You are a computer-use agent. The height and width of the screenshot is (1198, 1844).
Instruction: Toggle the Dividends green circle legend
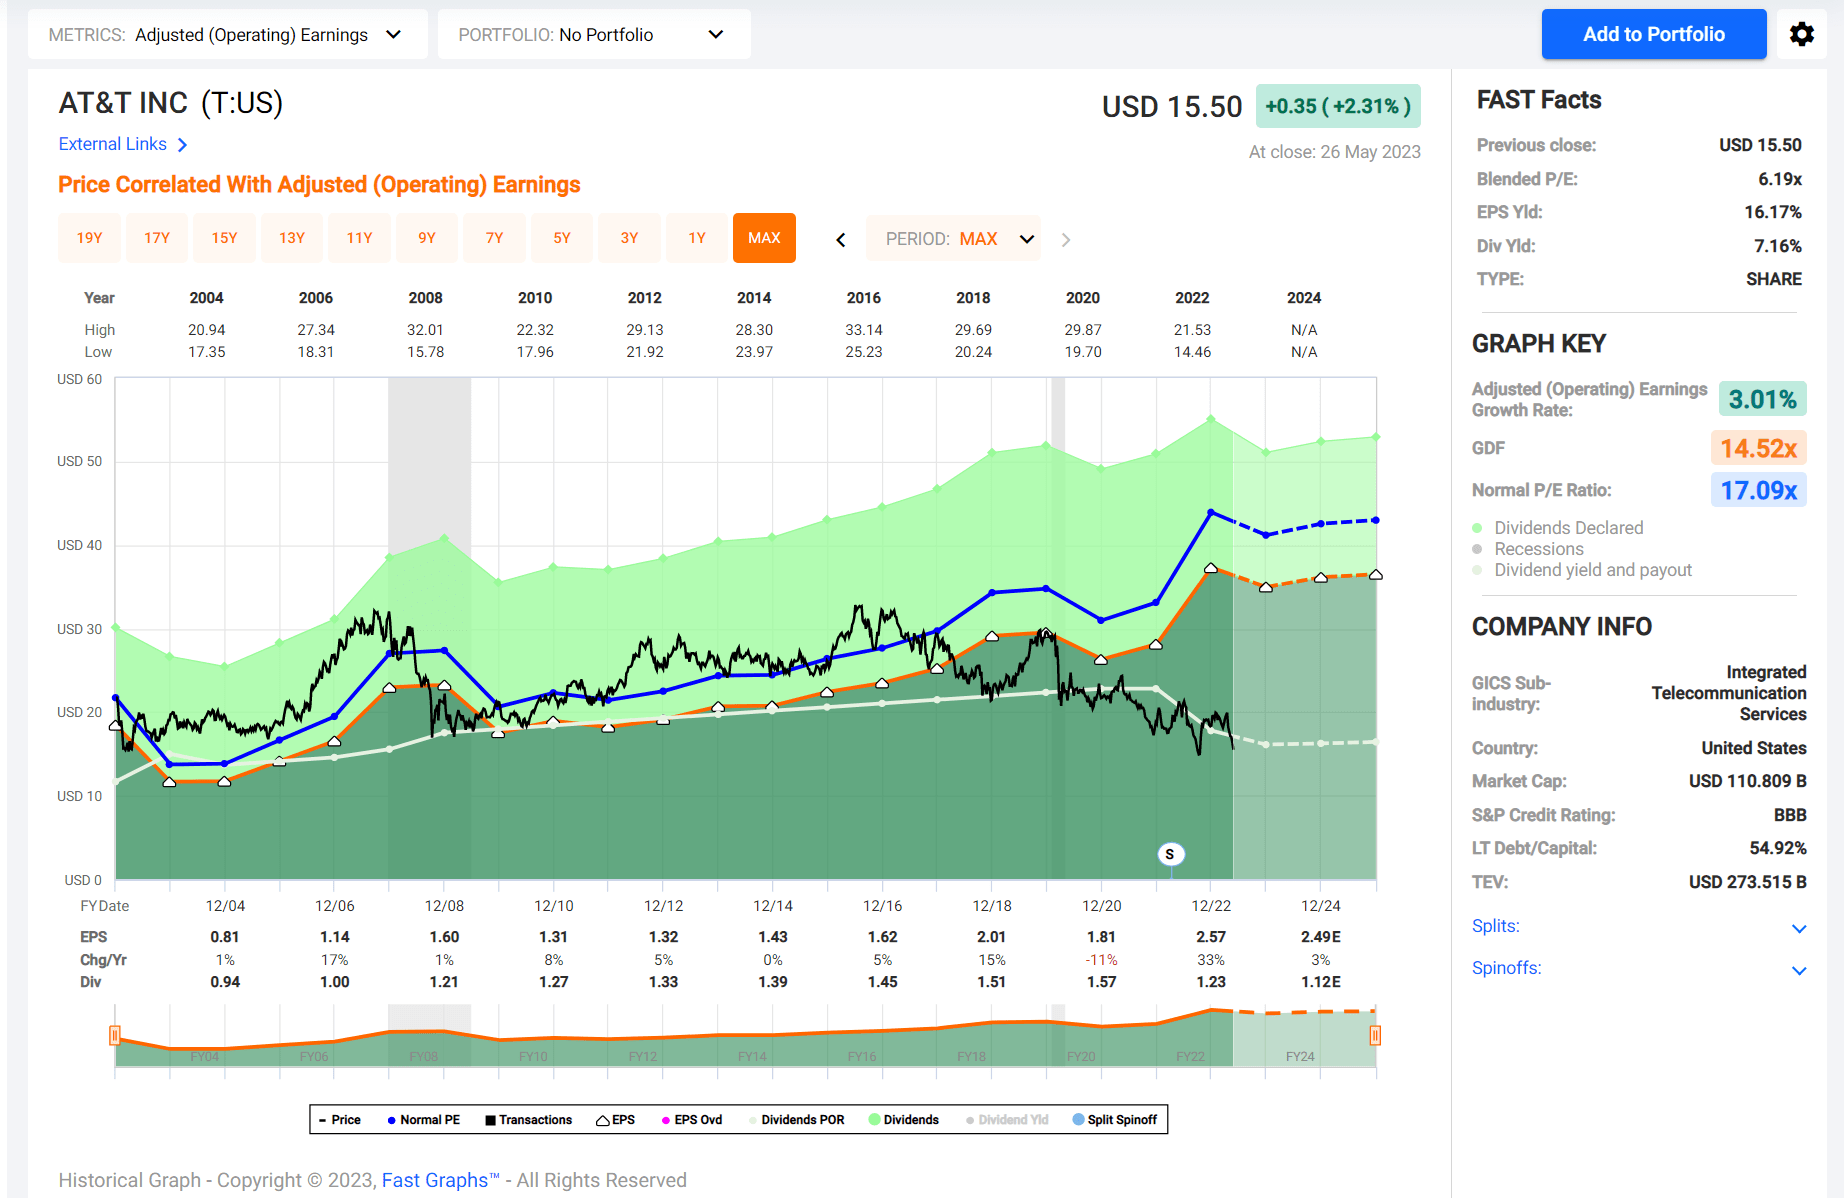click(874, 1120)
